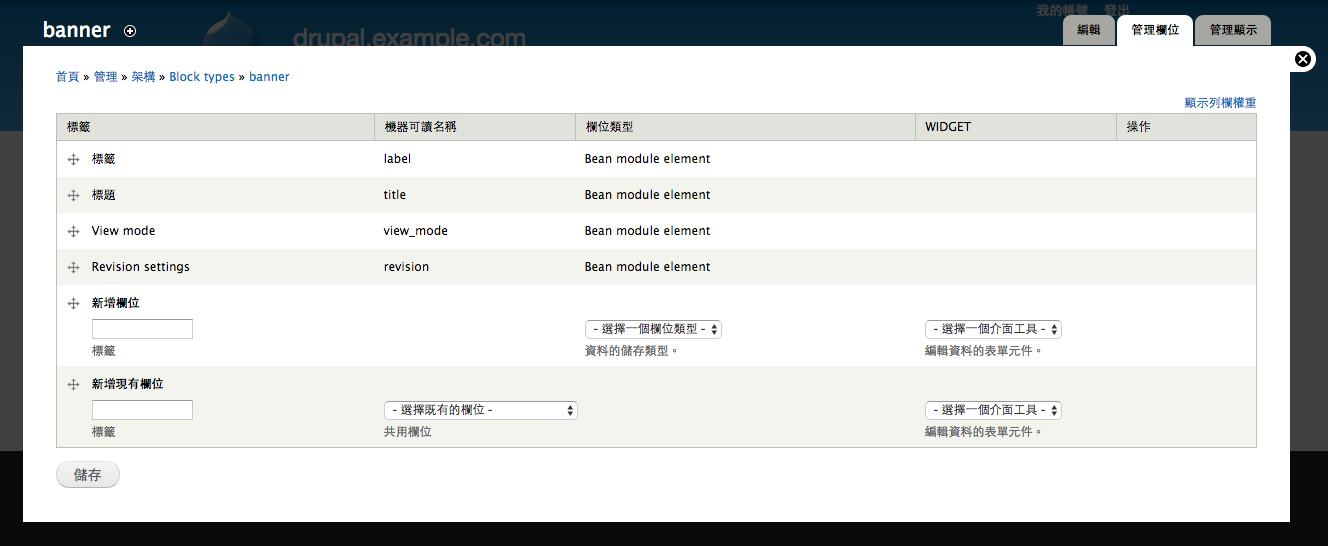Open the 選擇既有的欄位 dropdown
The height and width of the screenshot is (546, 1328).
(x=481, y=410)
